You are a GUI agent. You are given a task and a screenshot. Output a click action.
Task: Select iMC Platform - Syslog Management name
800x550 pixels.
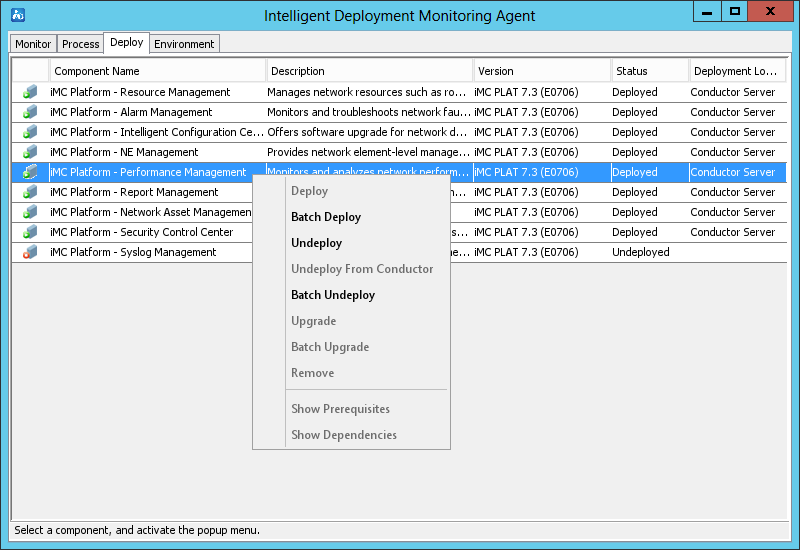(x=133, y=252)
